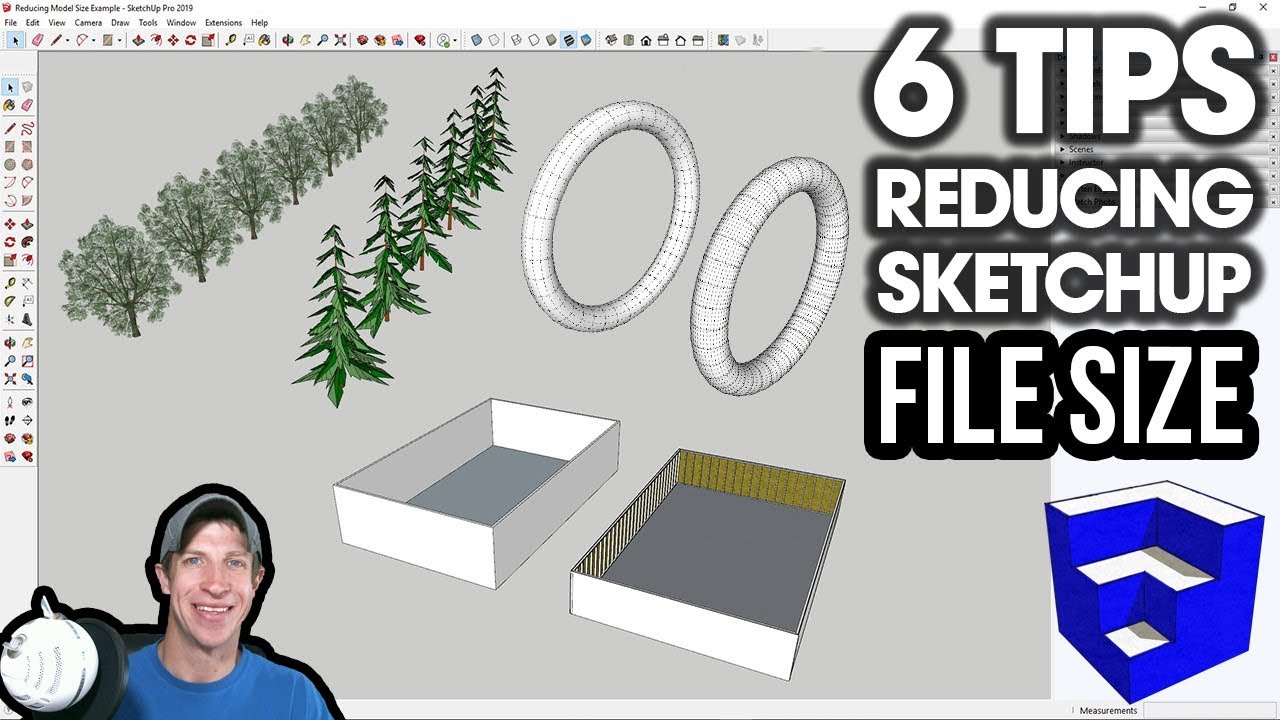
Task: Open the Draw menu
Action: (120, 22)
